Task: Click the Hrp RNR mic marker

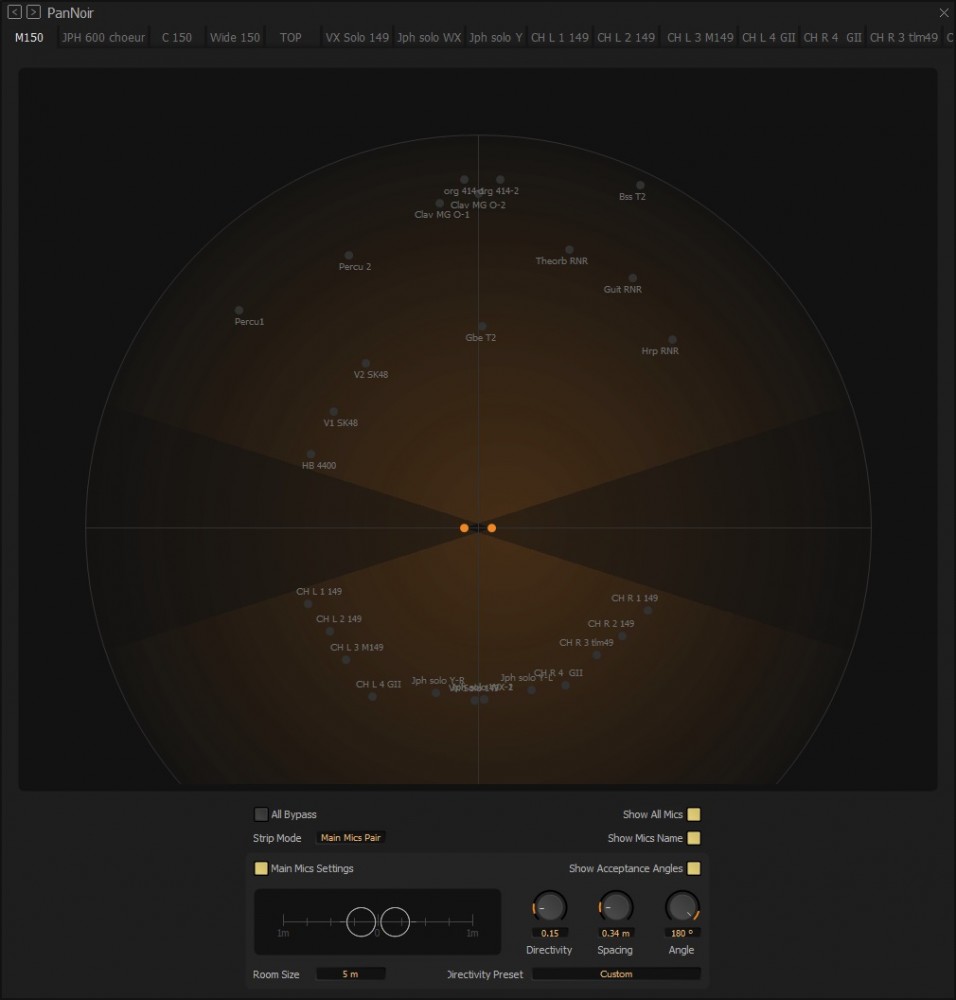Action: pos(672,340)
